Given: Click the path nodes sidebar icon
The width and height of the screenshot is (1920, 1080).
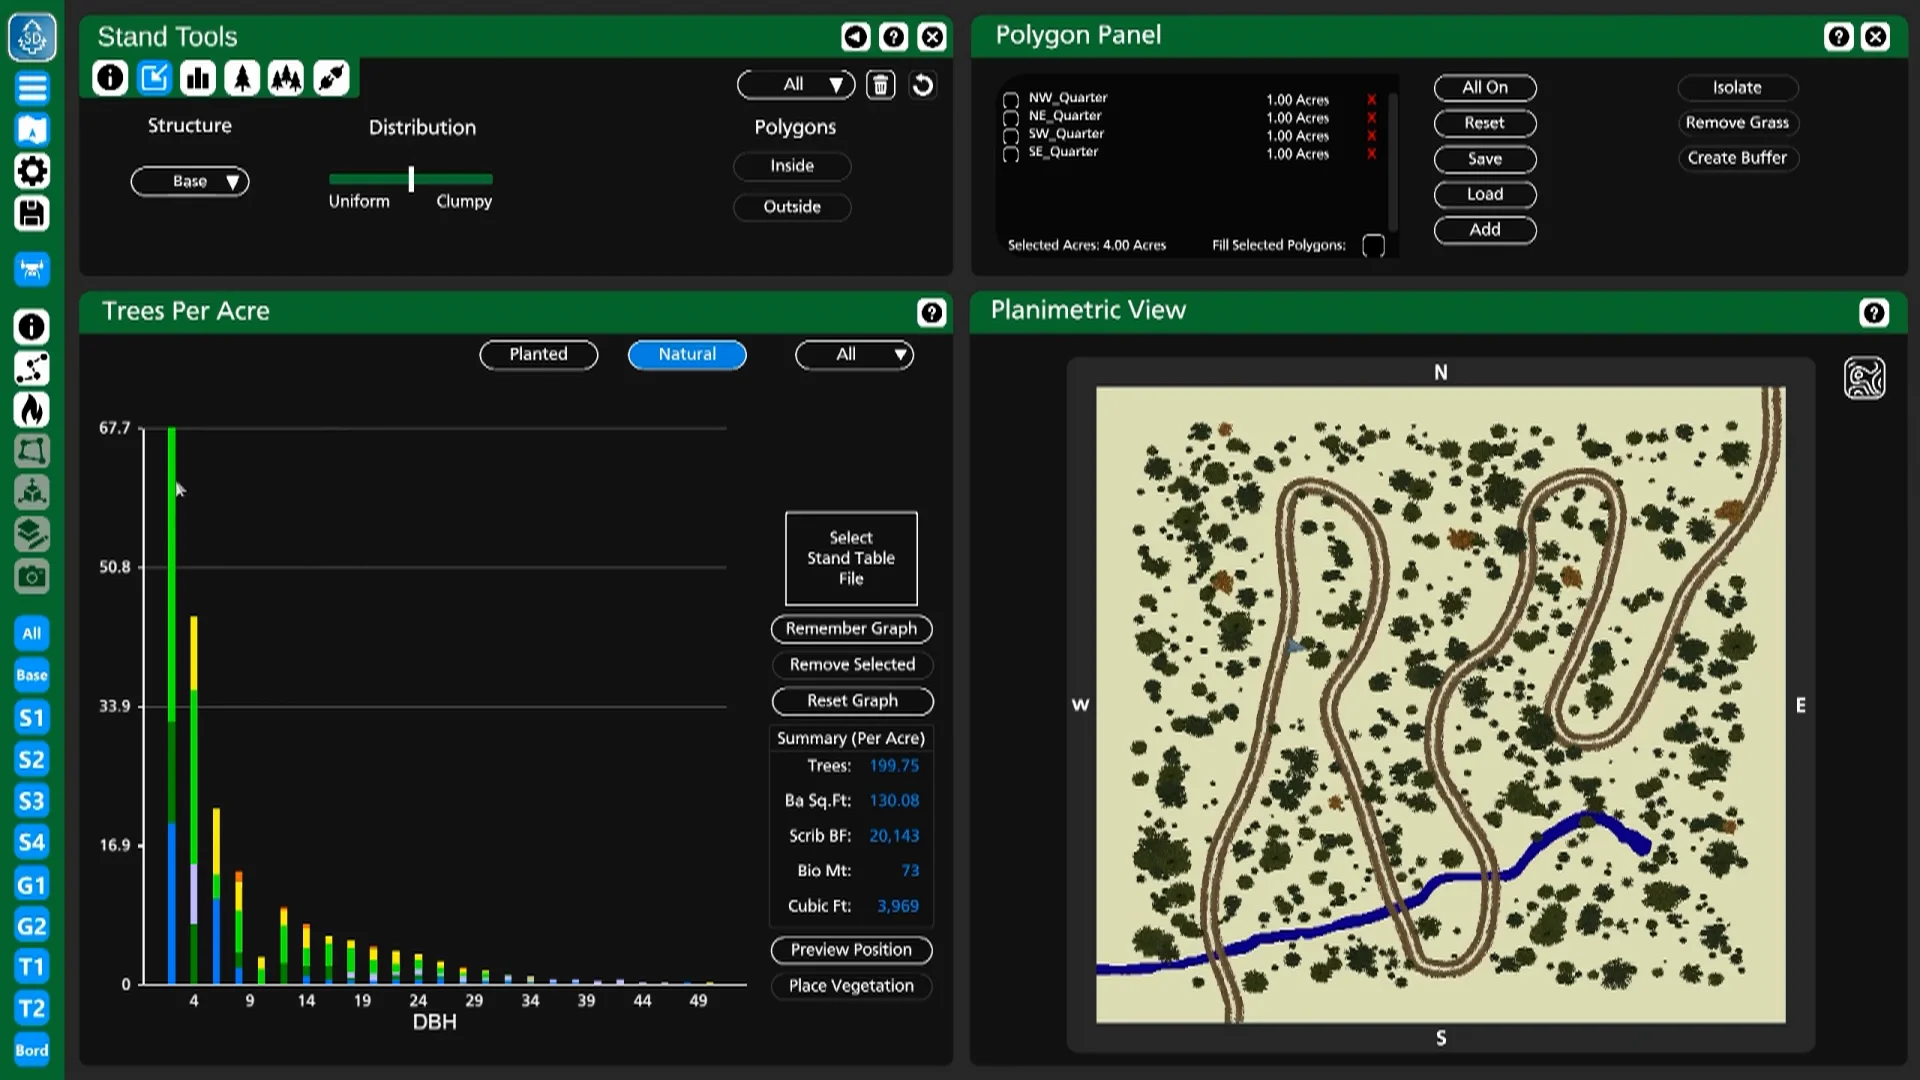Looking at the screenshot, I should pyautogui.click(x=32, y=368).
